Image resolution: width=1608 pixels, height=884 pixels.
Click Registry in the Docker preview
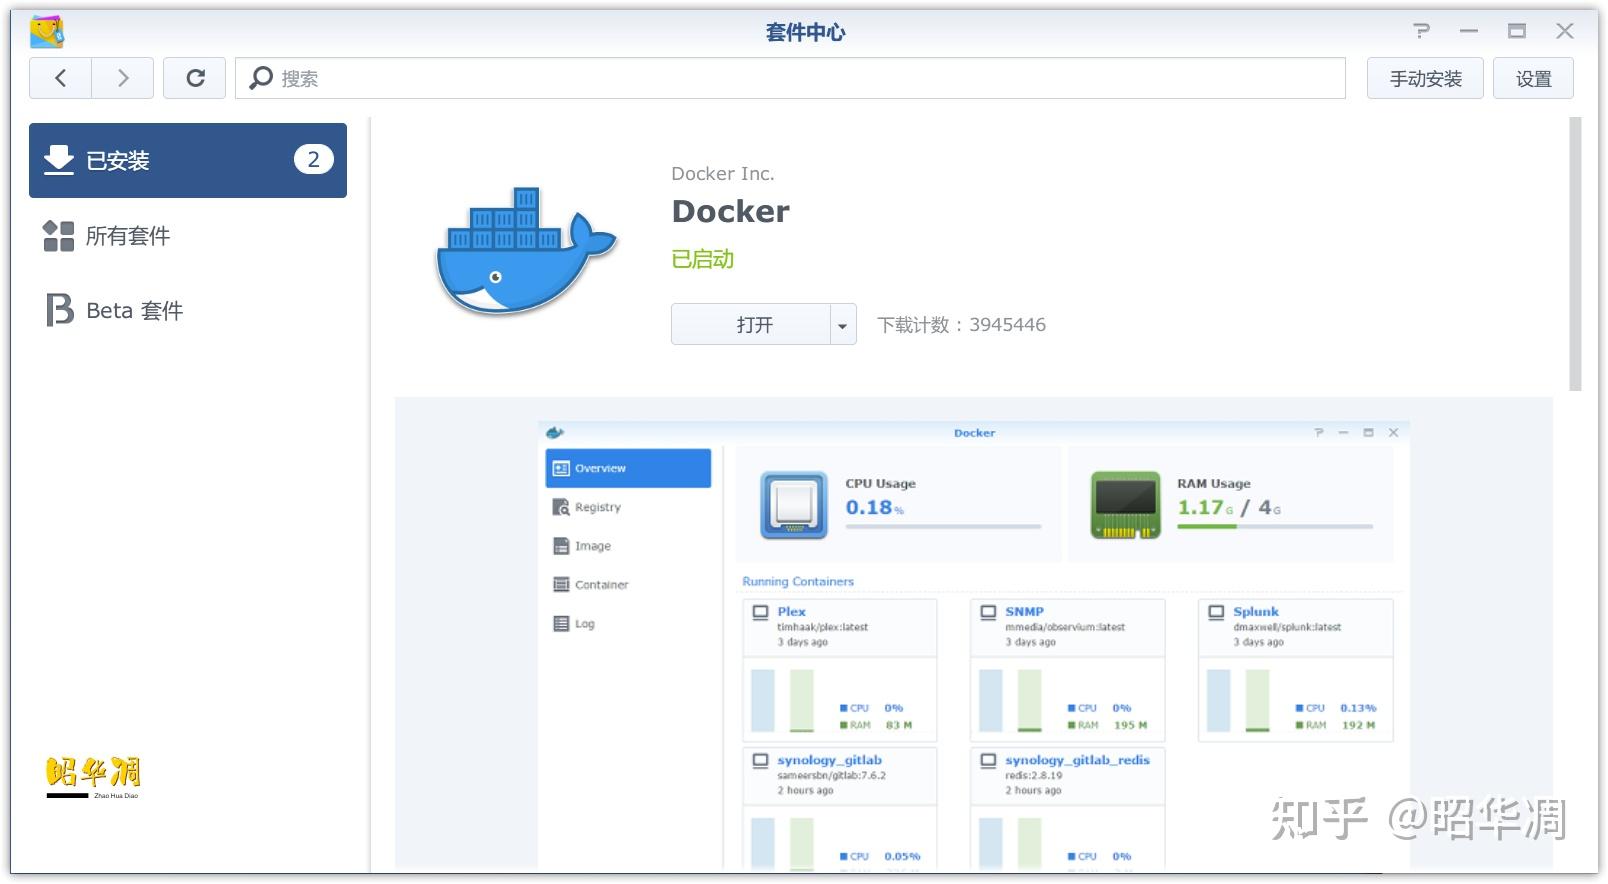(x=597, y=507)
